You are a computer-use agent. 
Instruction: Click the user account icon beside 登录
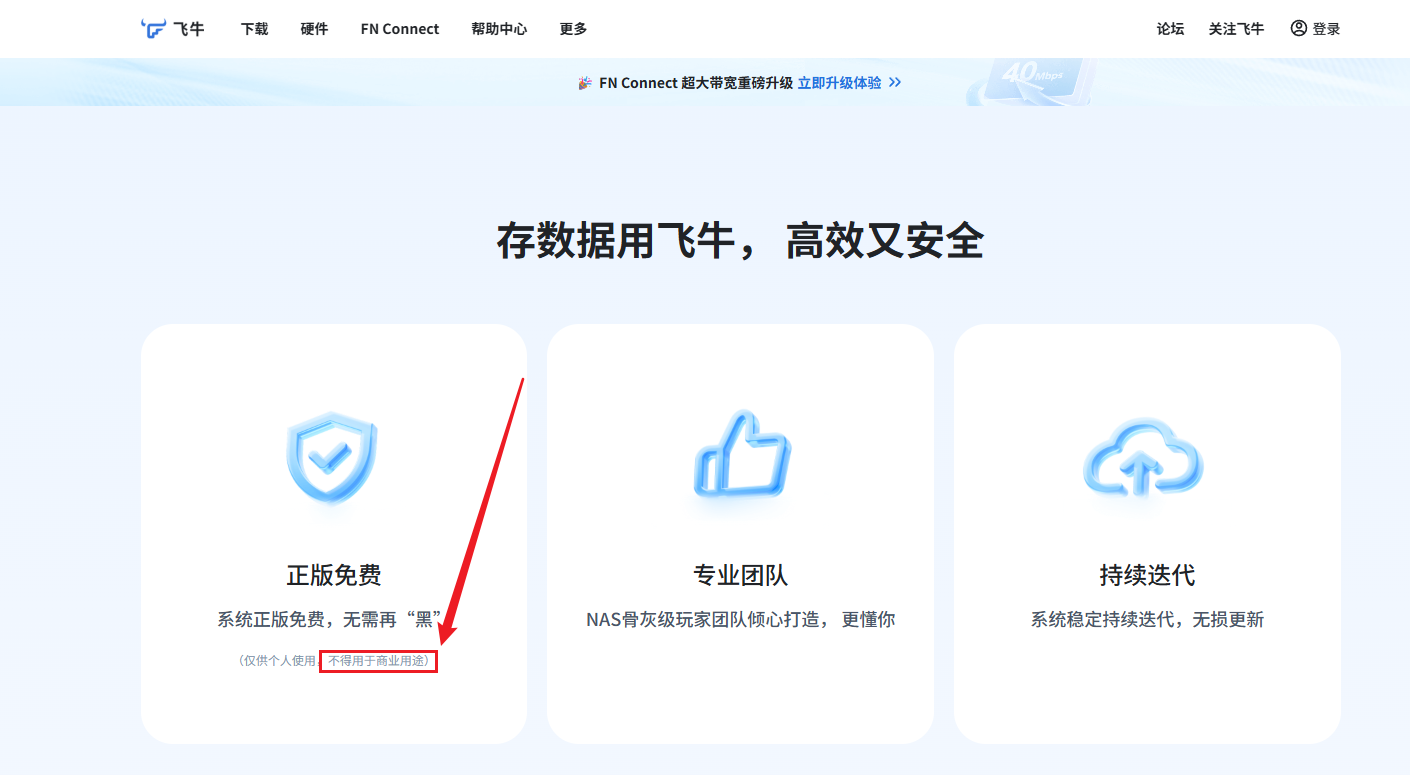point(1299,28)
